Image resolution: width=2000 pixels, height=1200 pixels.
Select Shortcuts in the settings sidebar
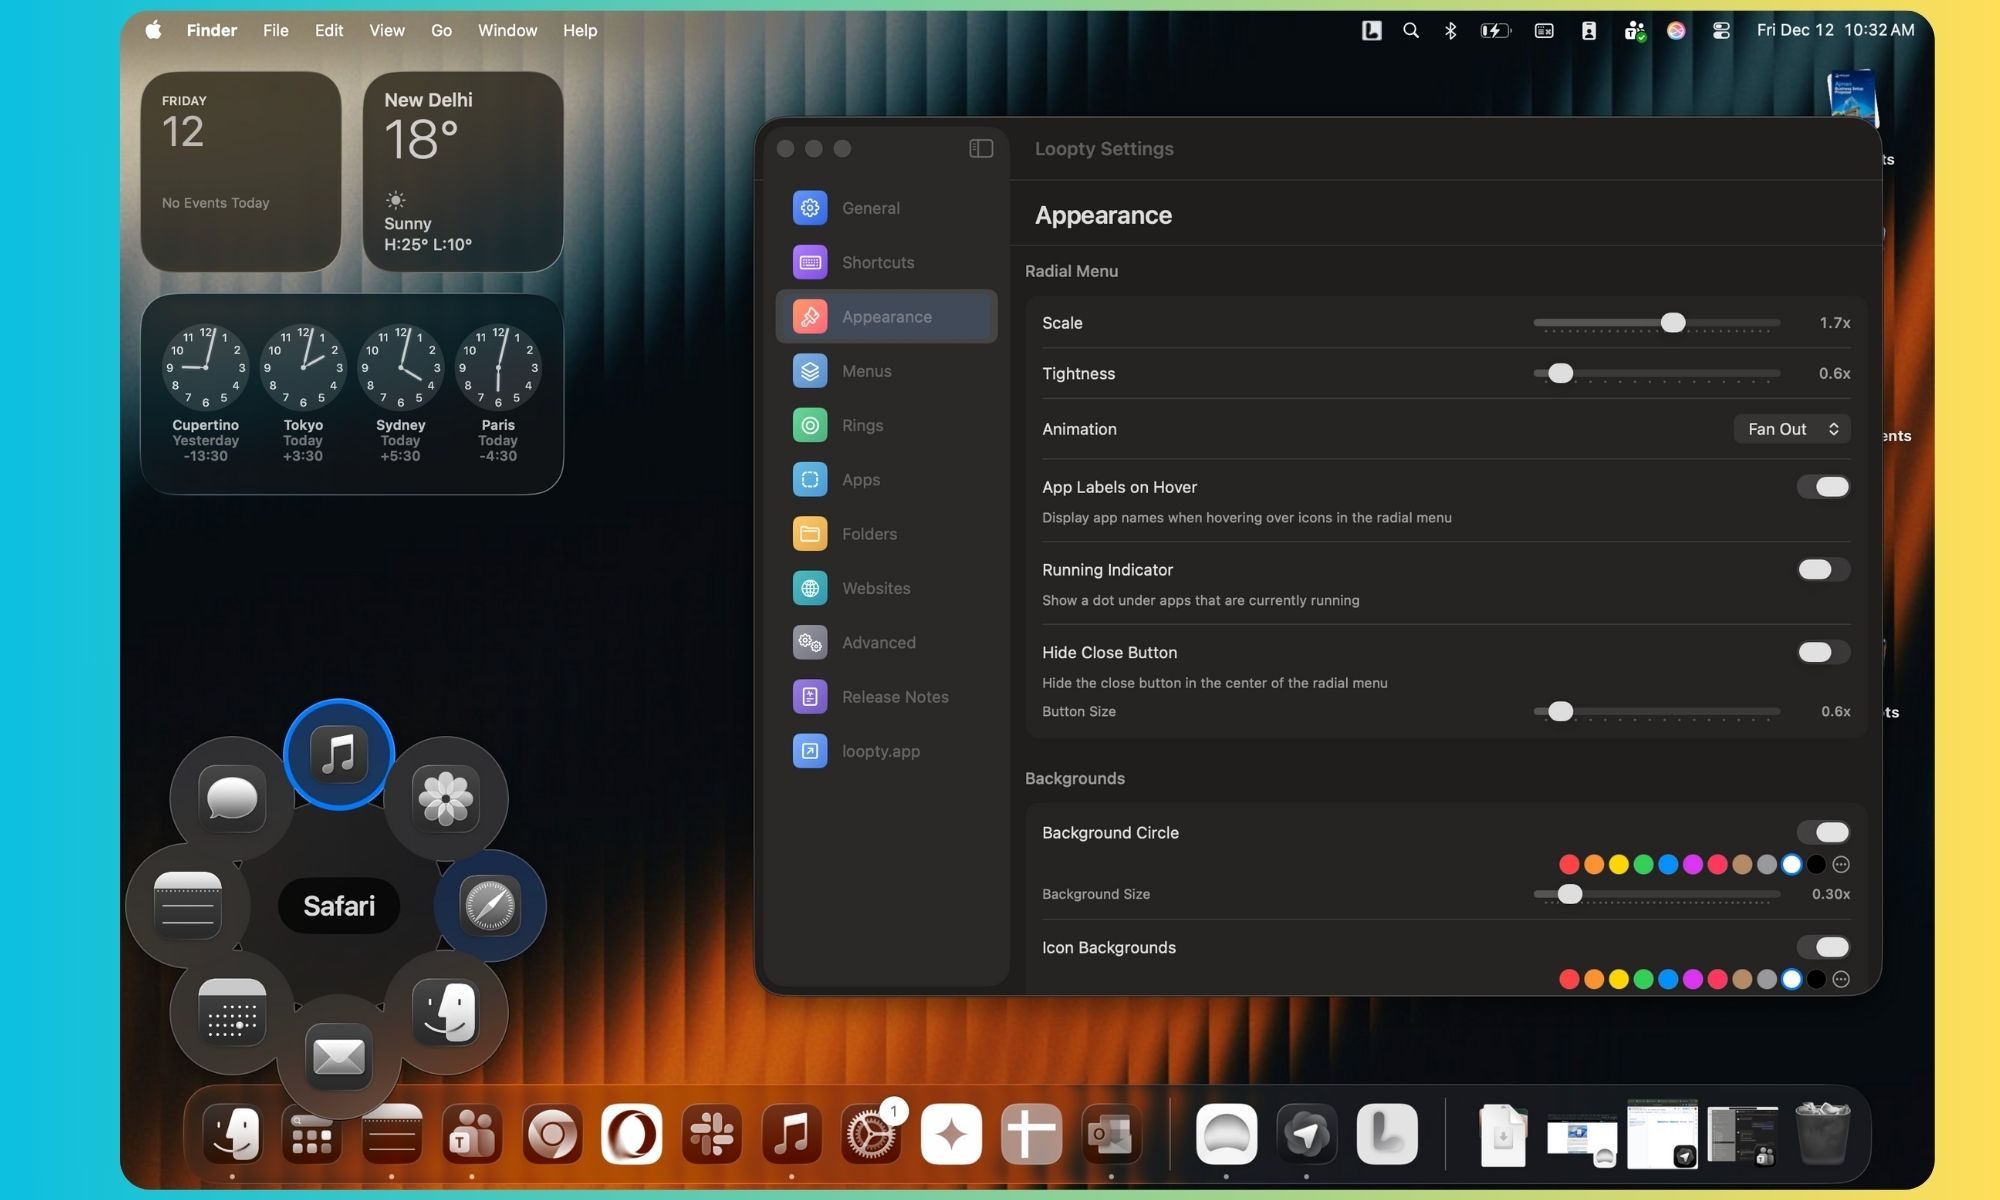coord(878,262)
